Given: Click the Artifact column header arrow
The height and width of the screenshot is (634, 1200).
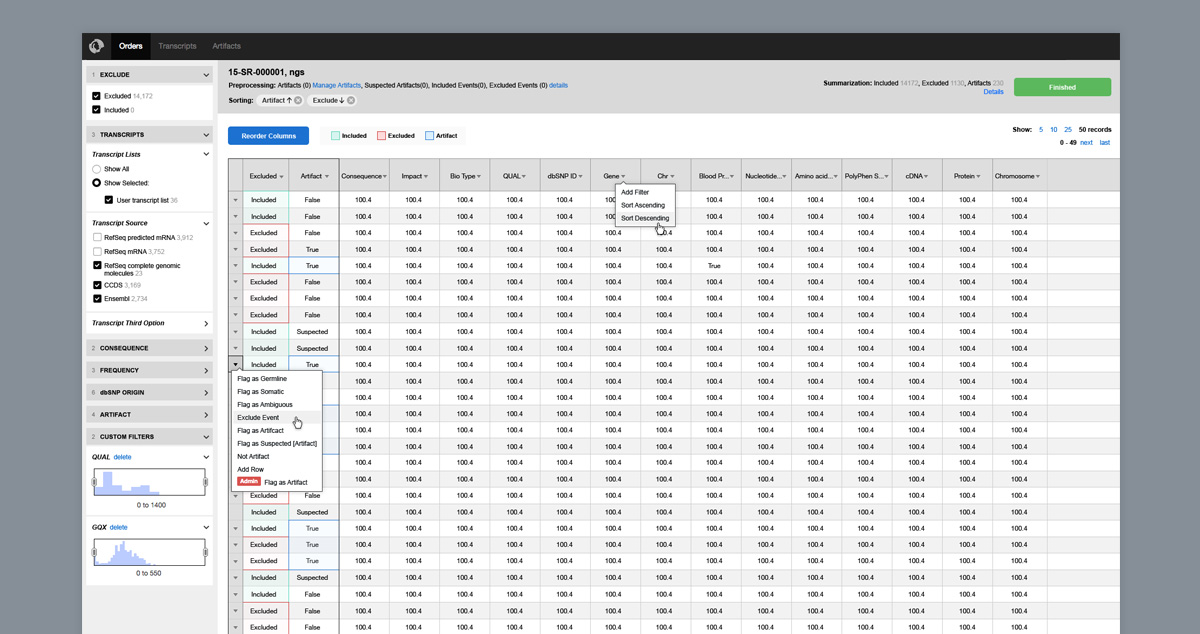Looking at the screenshot, I should click(x=329, y=177).
